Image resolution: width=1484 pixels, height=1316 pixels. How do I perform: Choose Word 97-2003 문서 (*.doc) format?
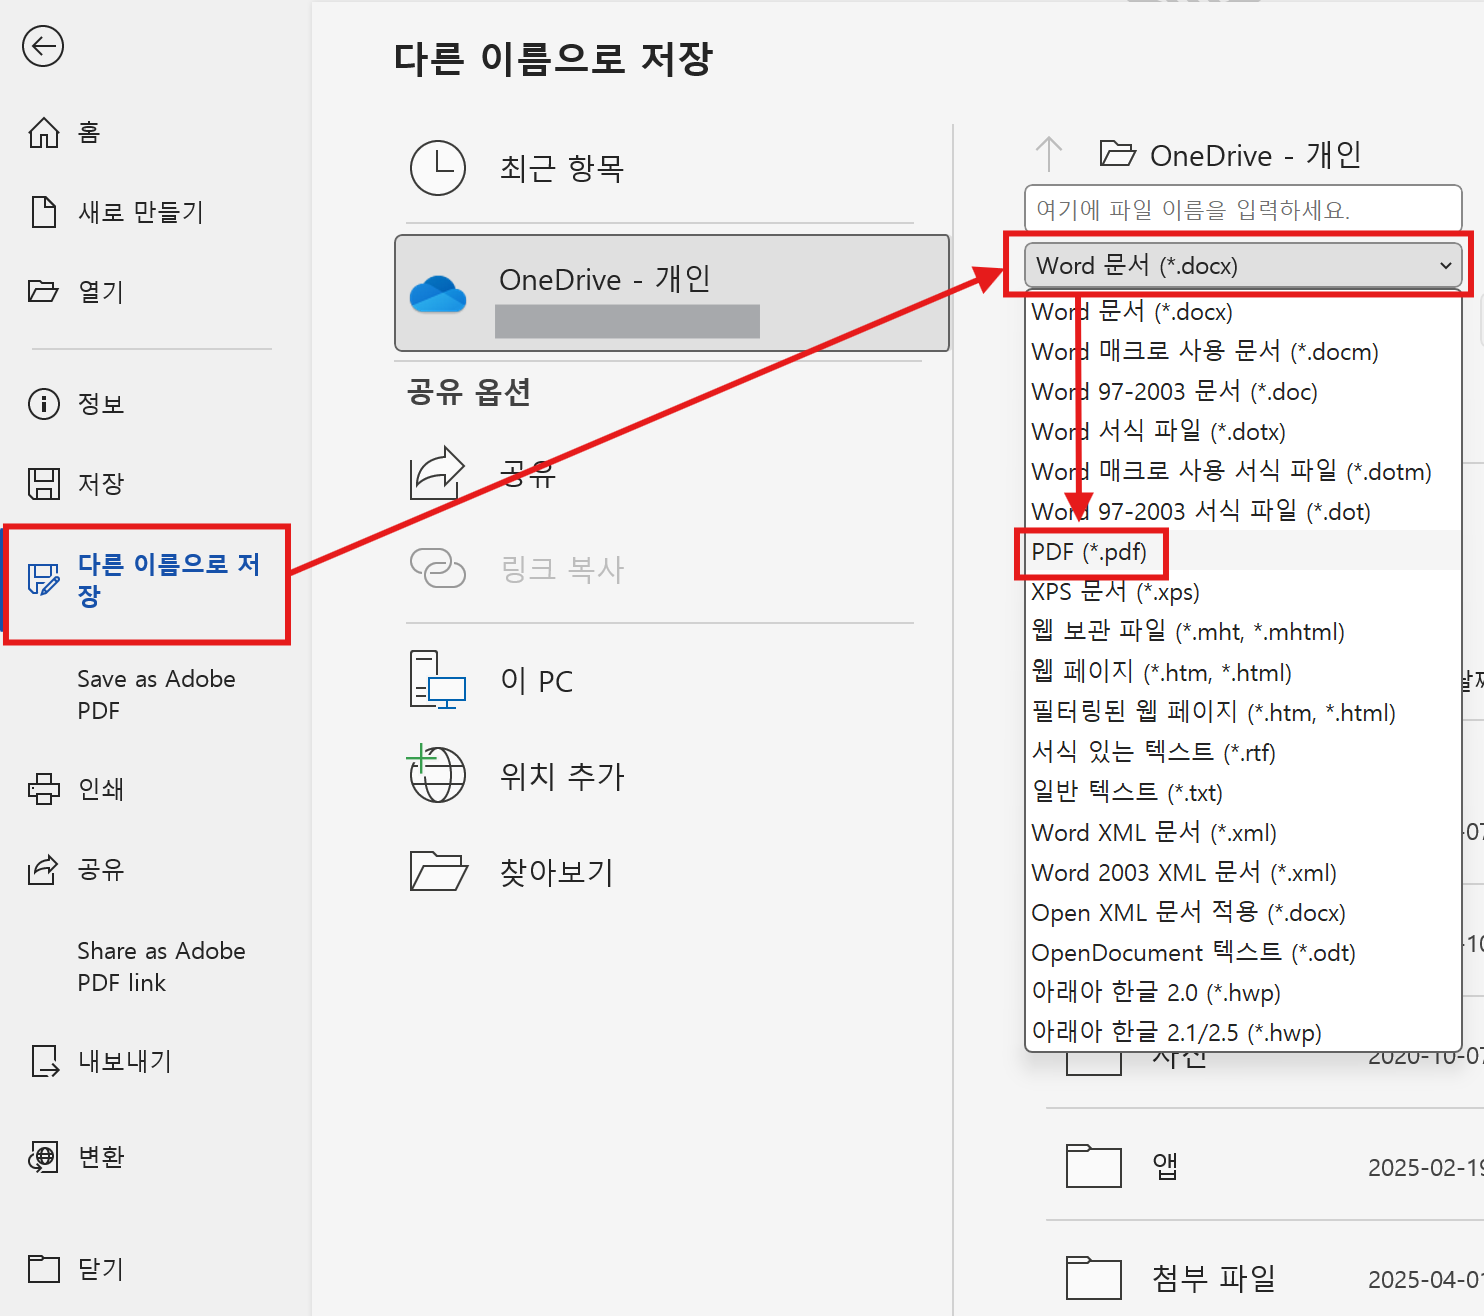point(1243,391)
